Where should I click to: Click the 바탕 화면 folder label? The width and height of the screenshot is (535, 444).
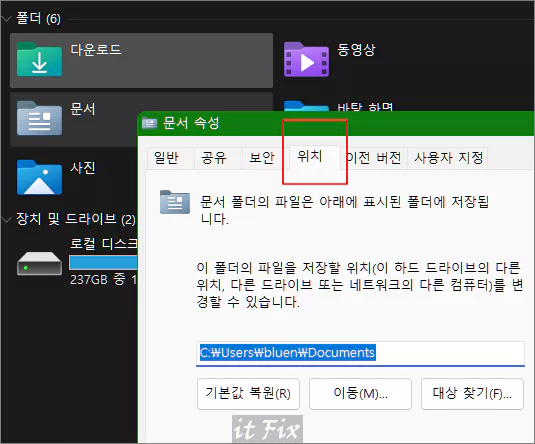(x=365, y=107)
